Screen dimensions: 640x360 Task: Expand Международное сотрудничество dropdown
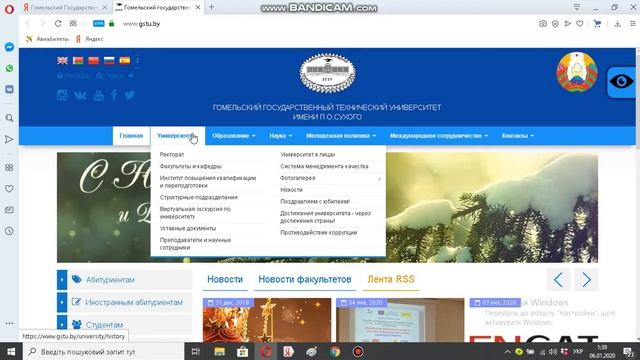439,136
